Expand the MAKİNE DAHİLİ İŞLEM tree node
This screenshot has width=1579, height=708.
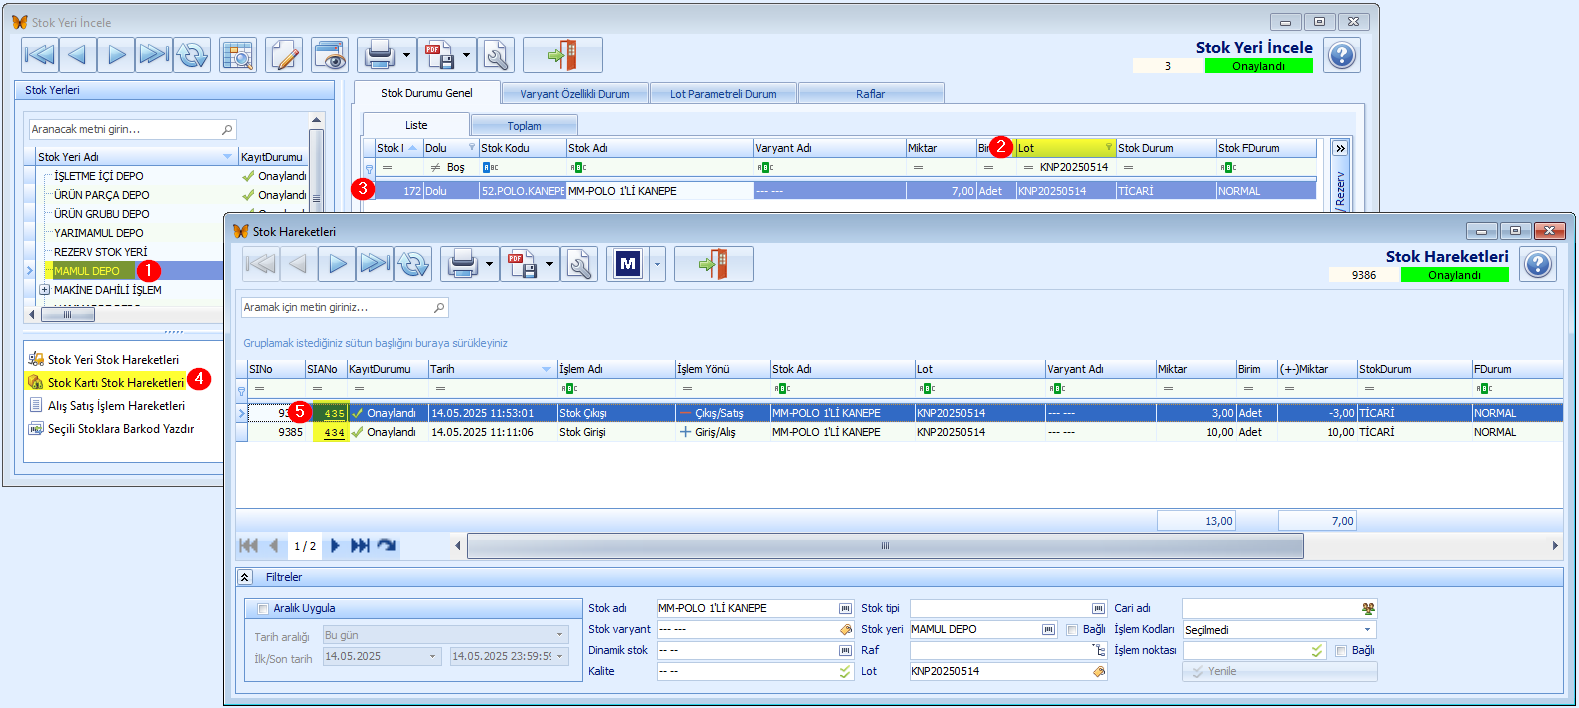(44, 290)
